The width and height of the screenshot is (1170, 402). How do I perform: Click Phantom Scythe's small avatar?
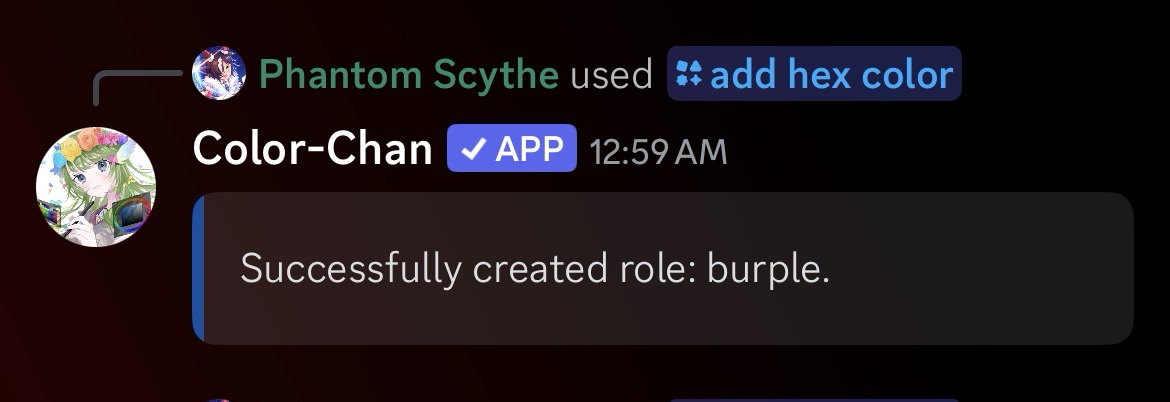[x=218, y=73]
